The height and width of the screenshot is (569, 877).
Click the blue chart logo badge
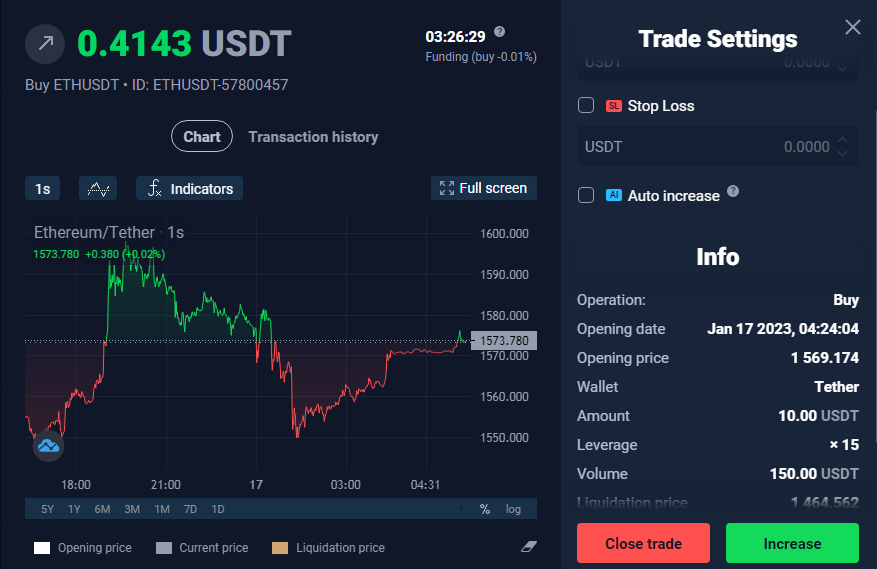click(48, 446)
